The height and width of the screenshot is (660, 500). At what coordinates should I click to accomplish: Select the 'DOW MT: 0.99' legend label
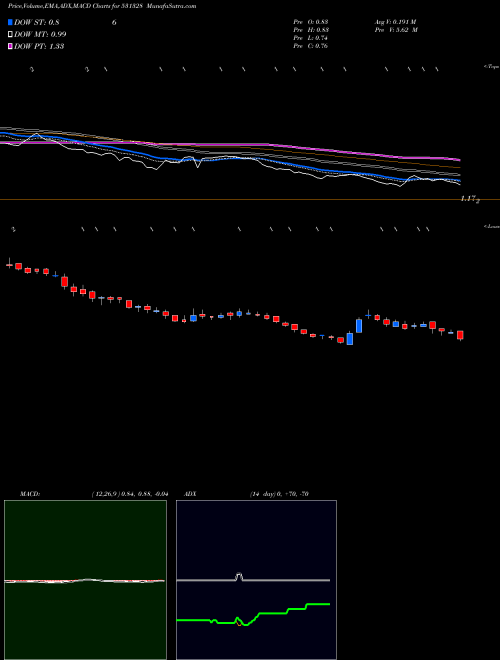[x=40, y=35]
